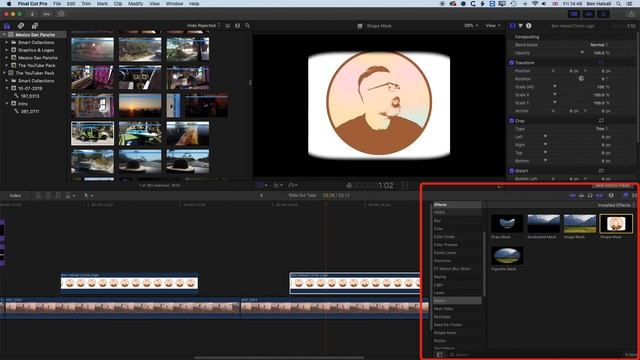640x360 pixels.
Task: Toggle audio skimming waveform icon
Action: point(582,196)
